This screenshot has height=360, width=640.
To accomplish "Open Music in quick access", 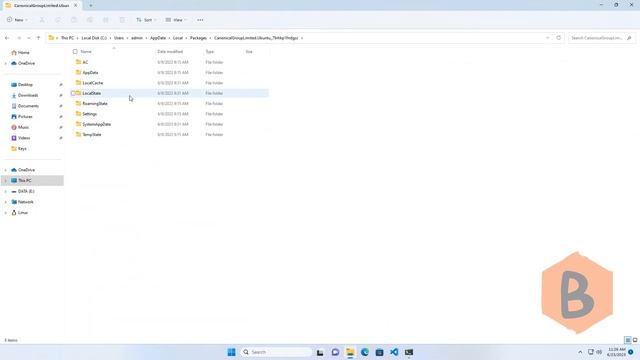I will (x=23, y=127).
